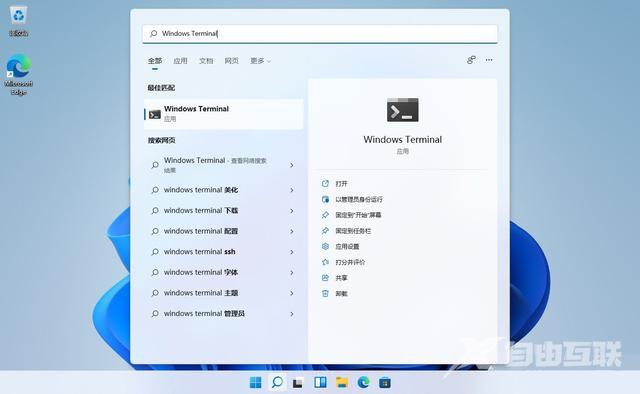Open Windows Terminal best match result
This screenshot has width=640, height=394.
point(224,114)
